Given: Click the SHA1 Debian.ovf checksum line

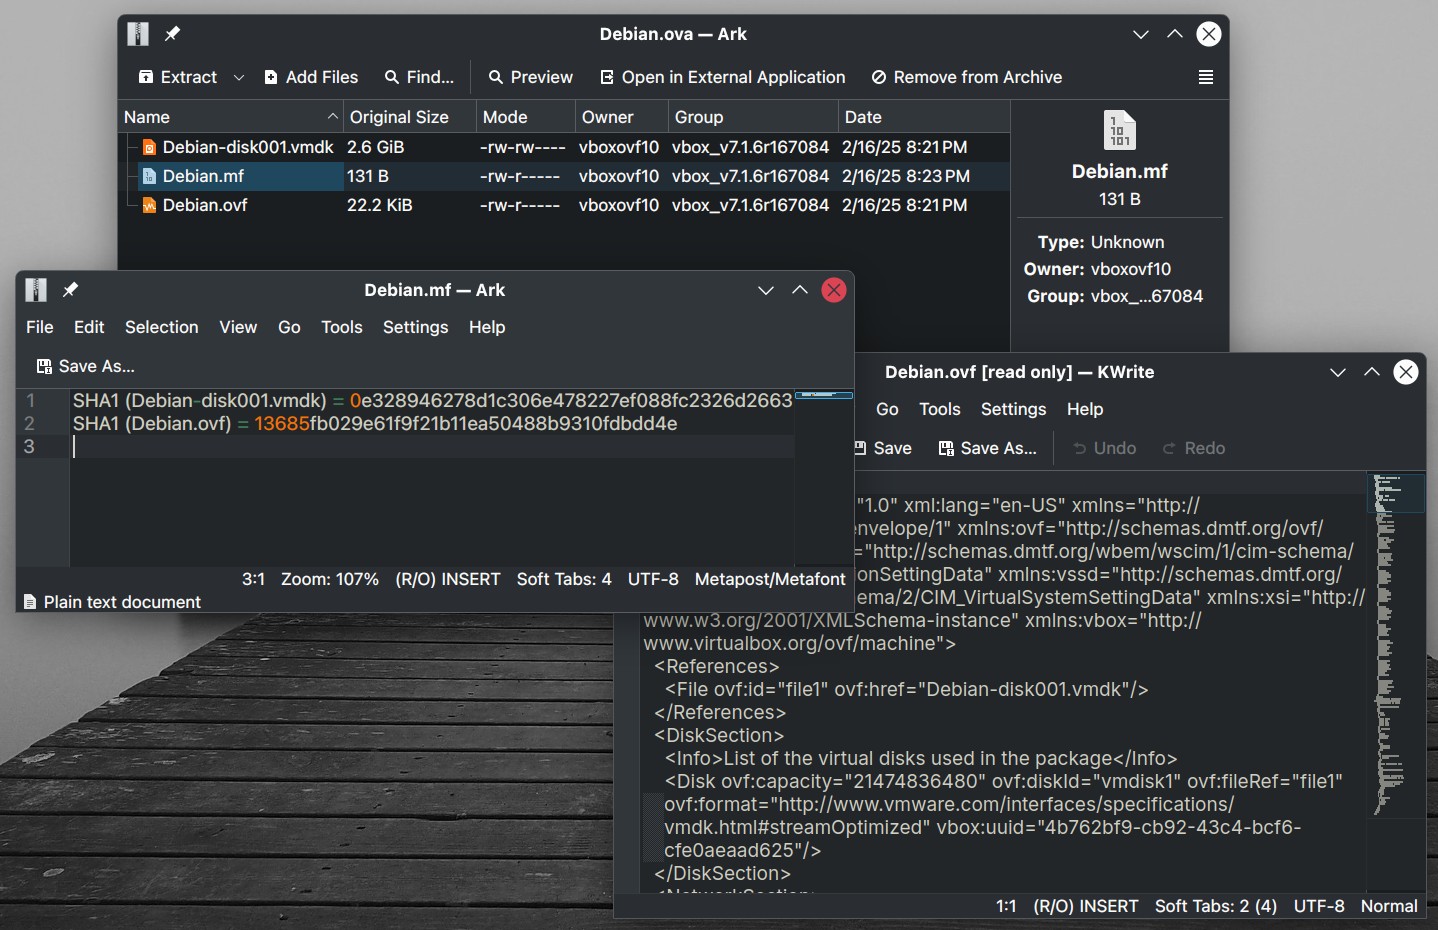Looking at the screenshot, I should click(375, 423).
